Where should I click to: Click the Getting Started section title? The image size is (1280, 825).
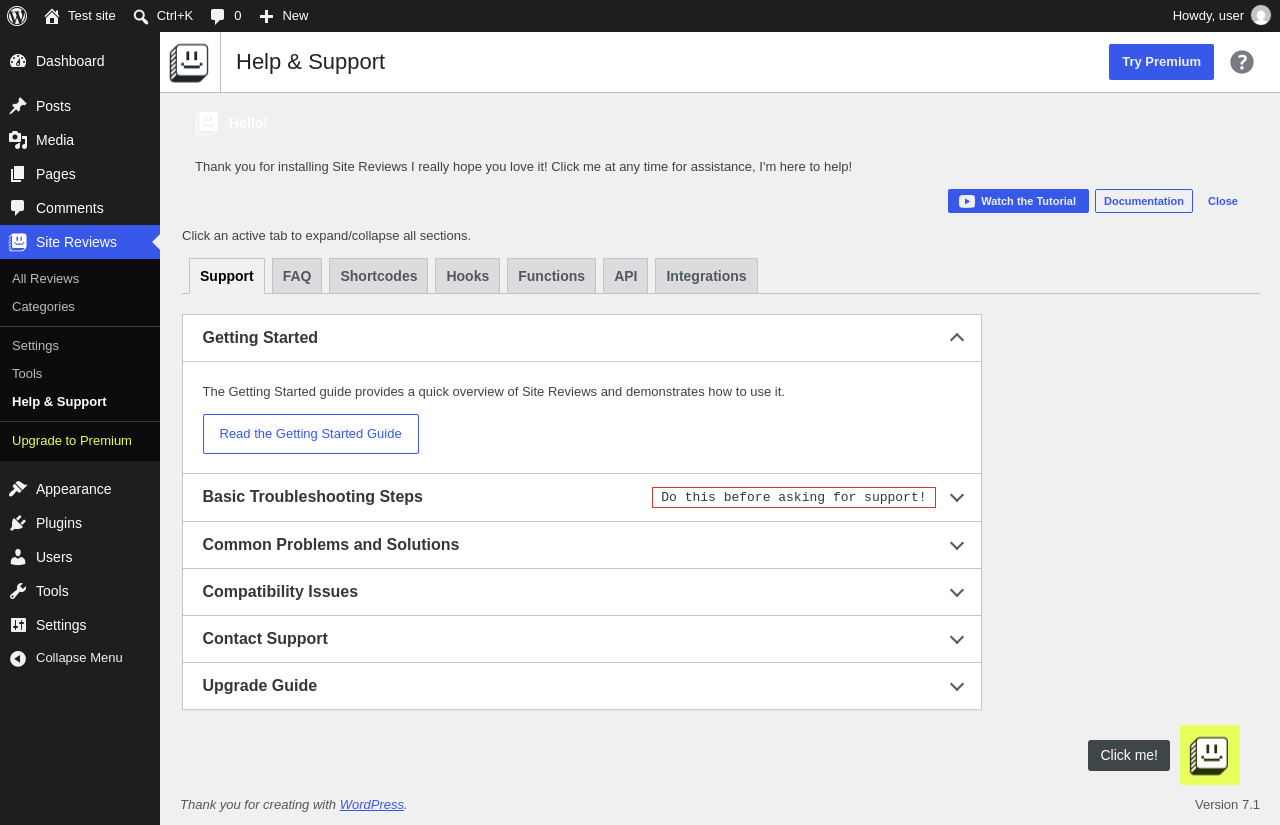pos(260,338)
